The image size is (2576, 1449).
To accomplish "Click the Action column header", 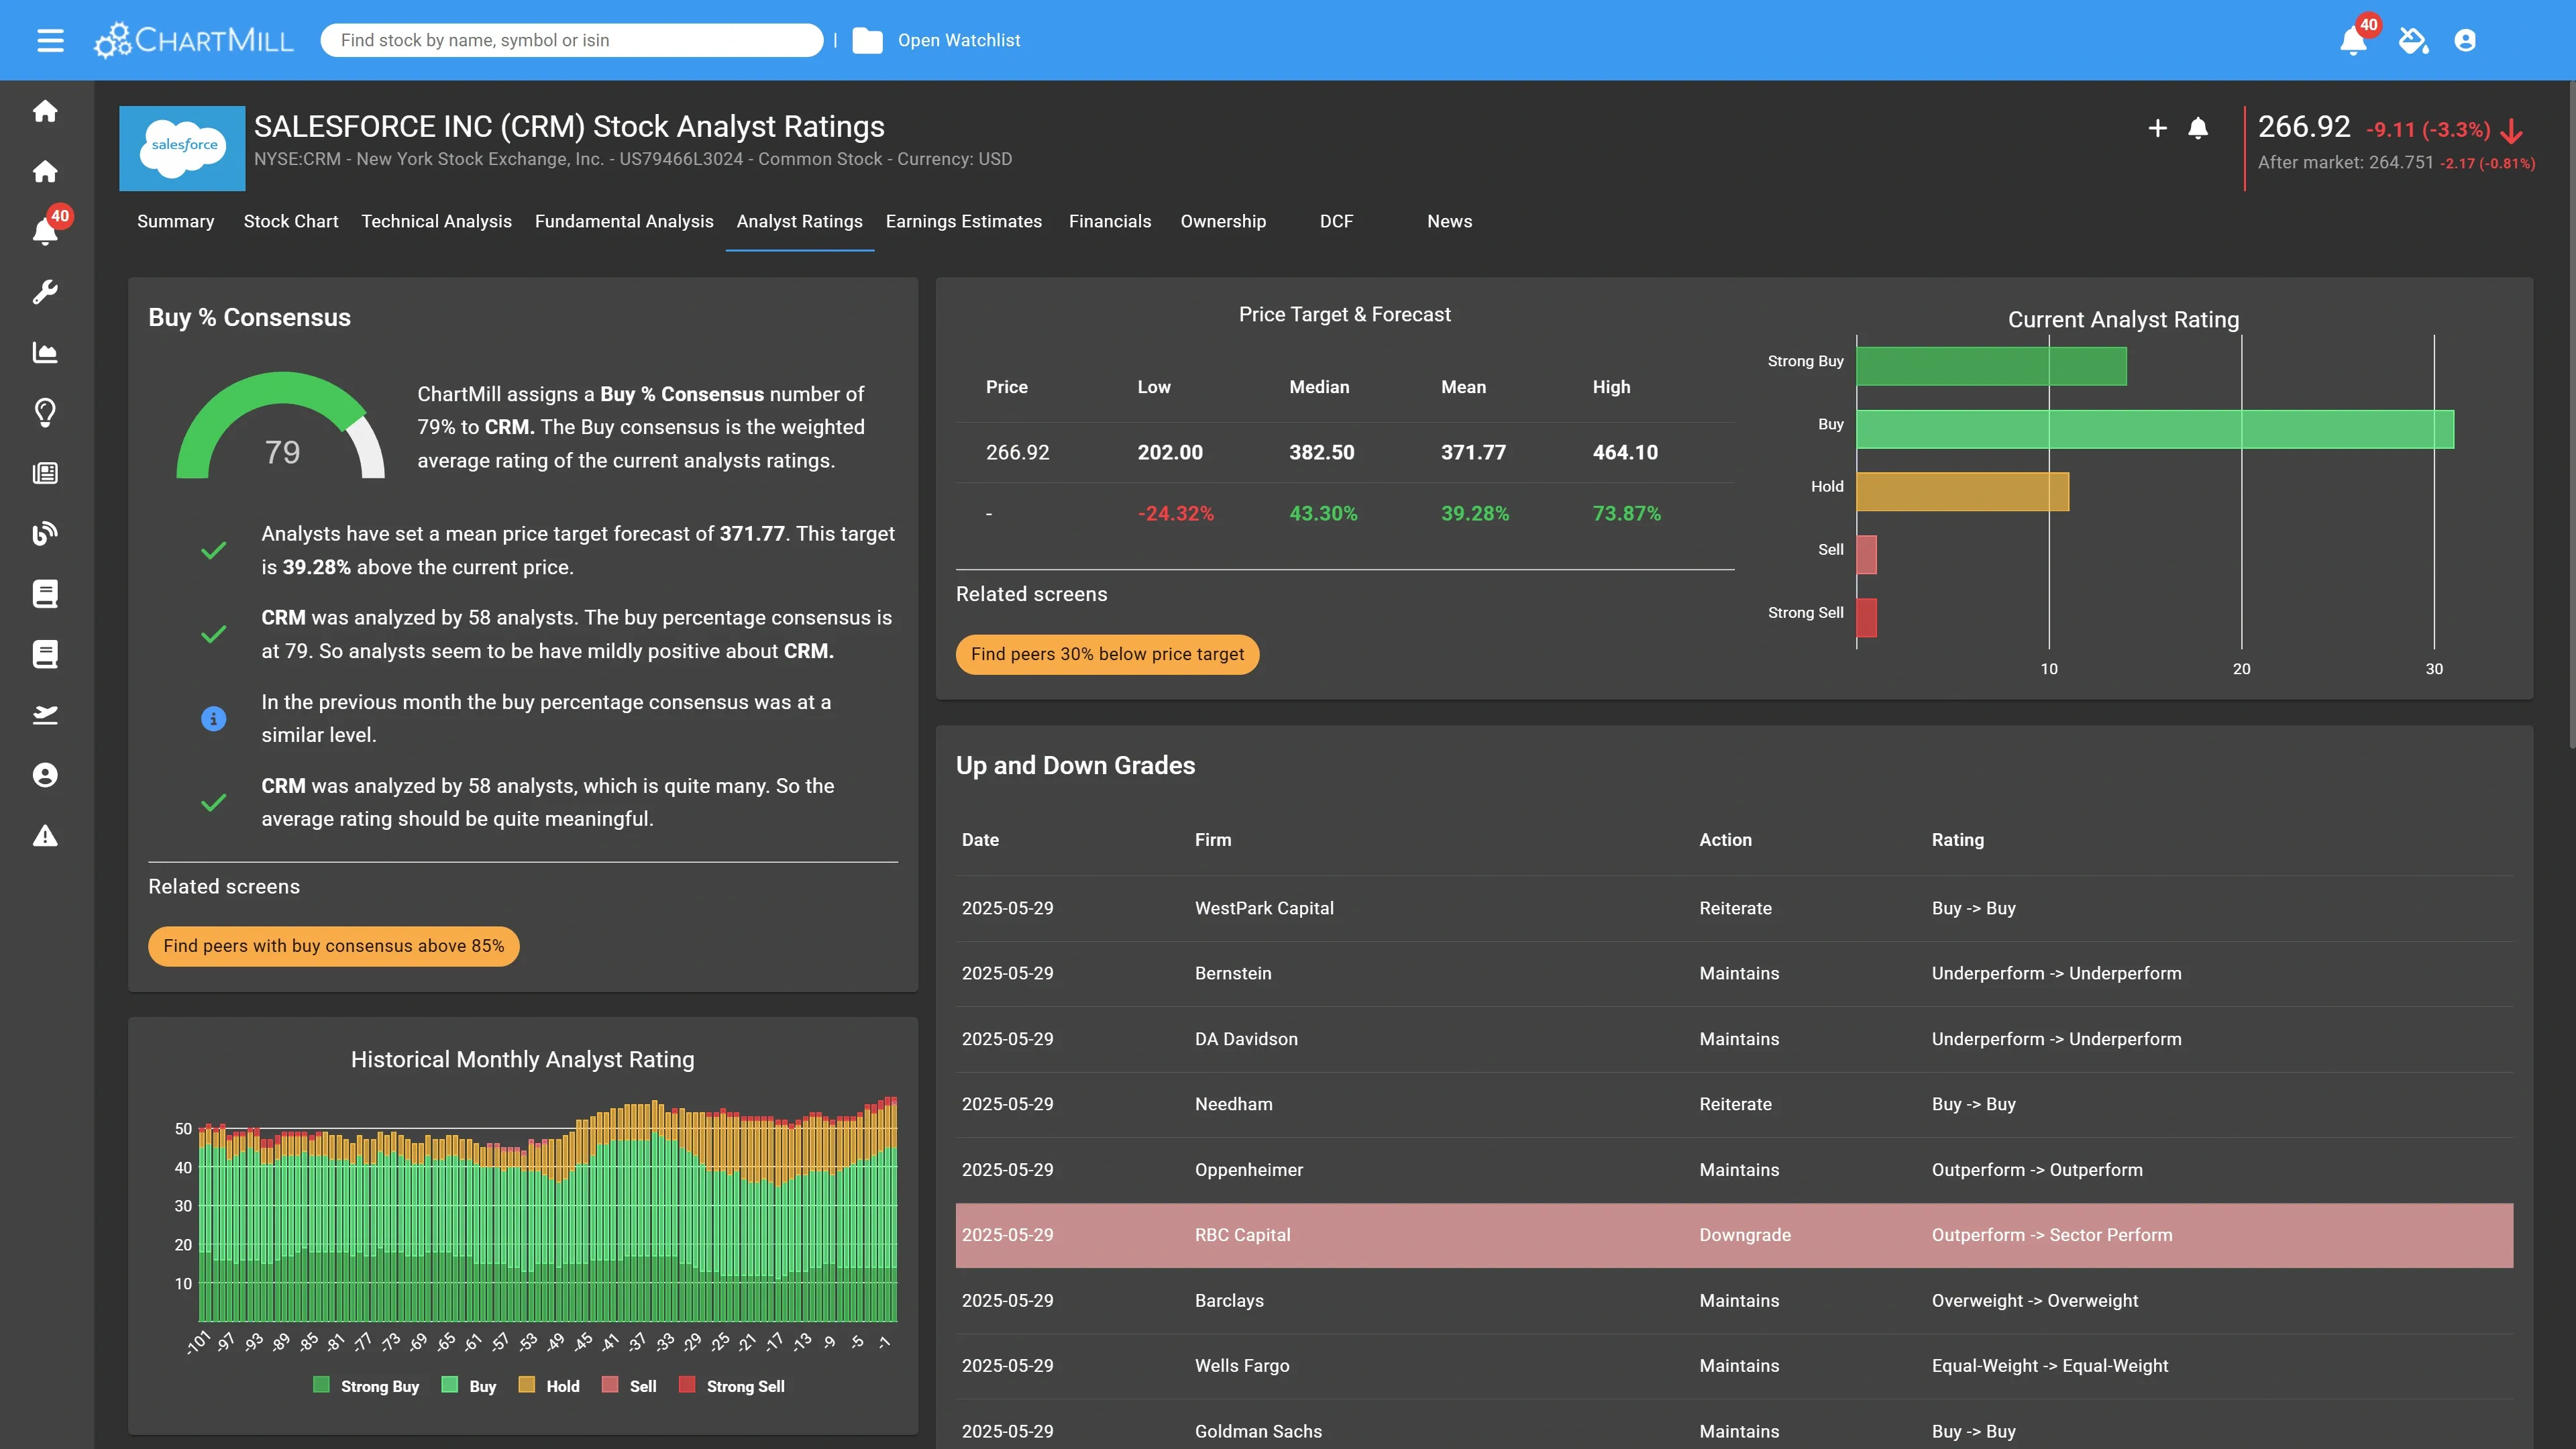I will pyautogui.click(x=1725, y=840).
